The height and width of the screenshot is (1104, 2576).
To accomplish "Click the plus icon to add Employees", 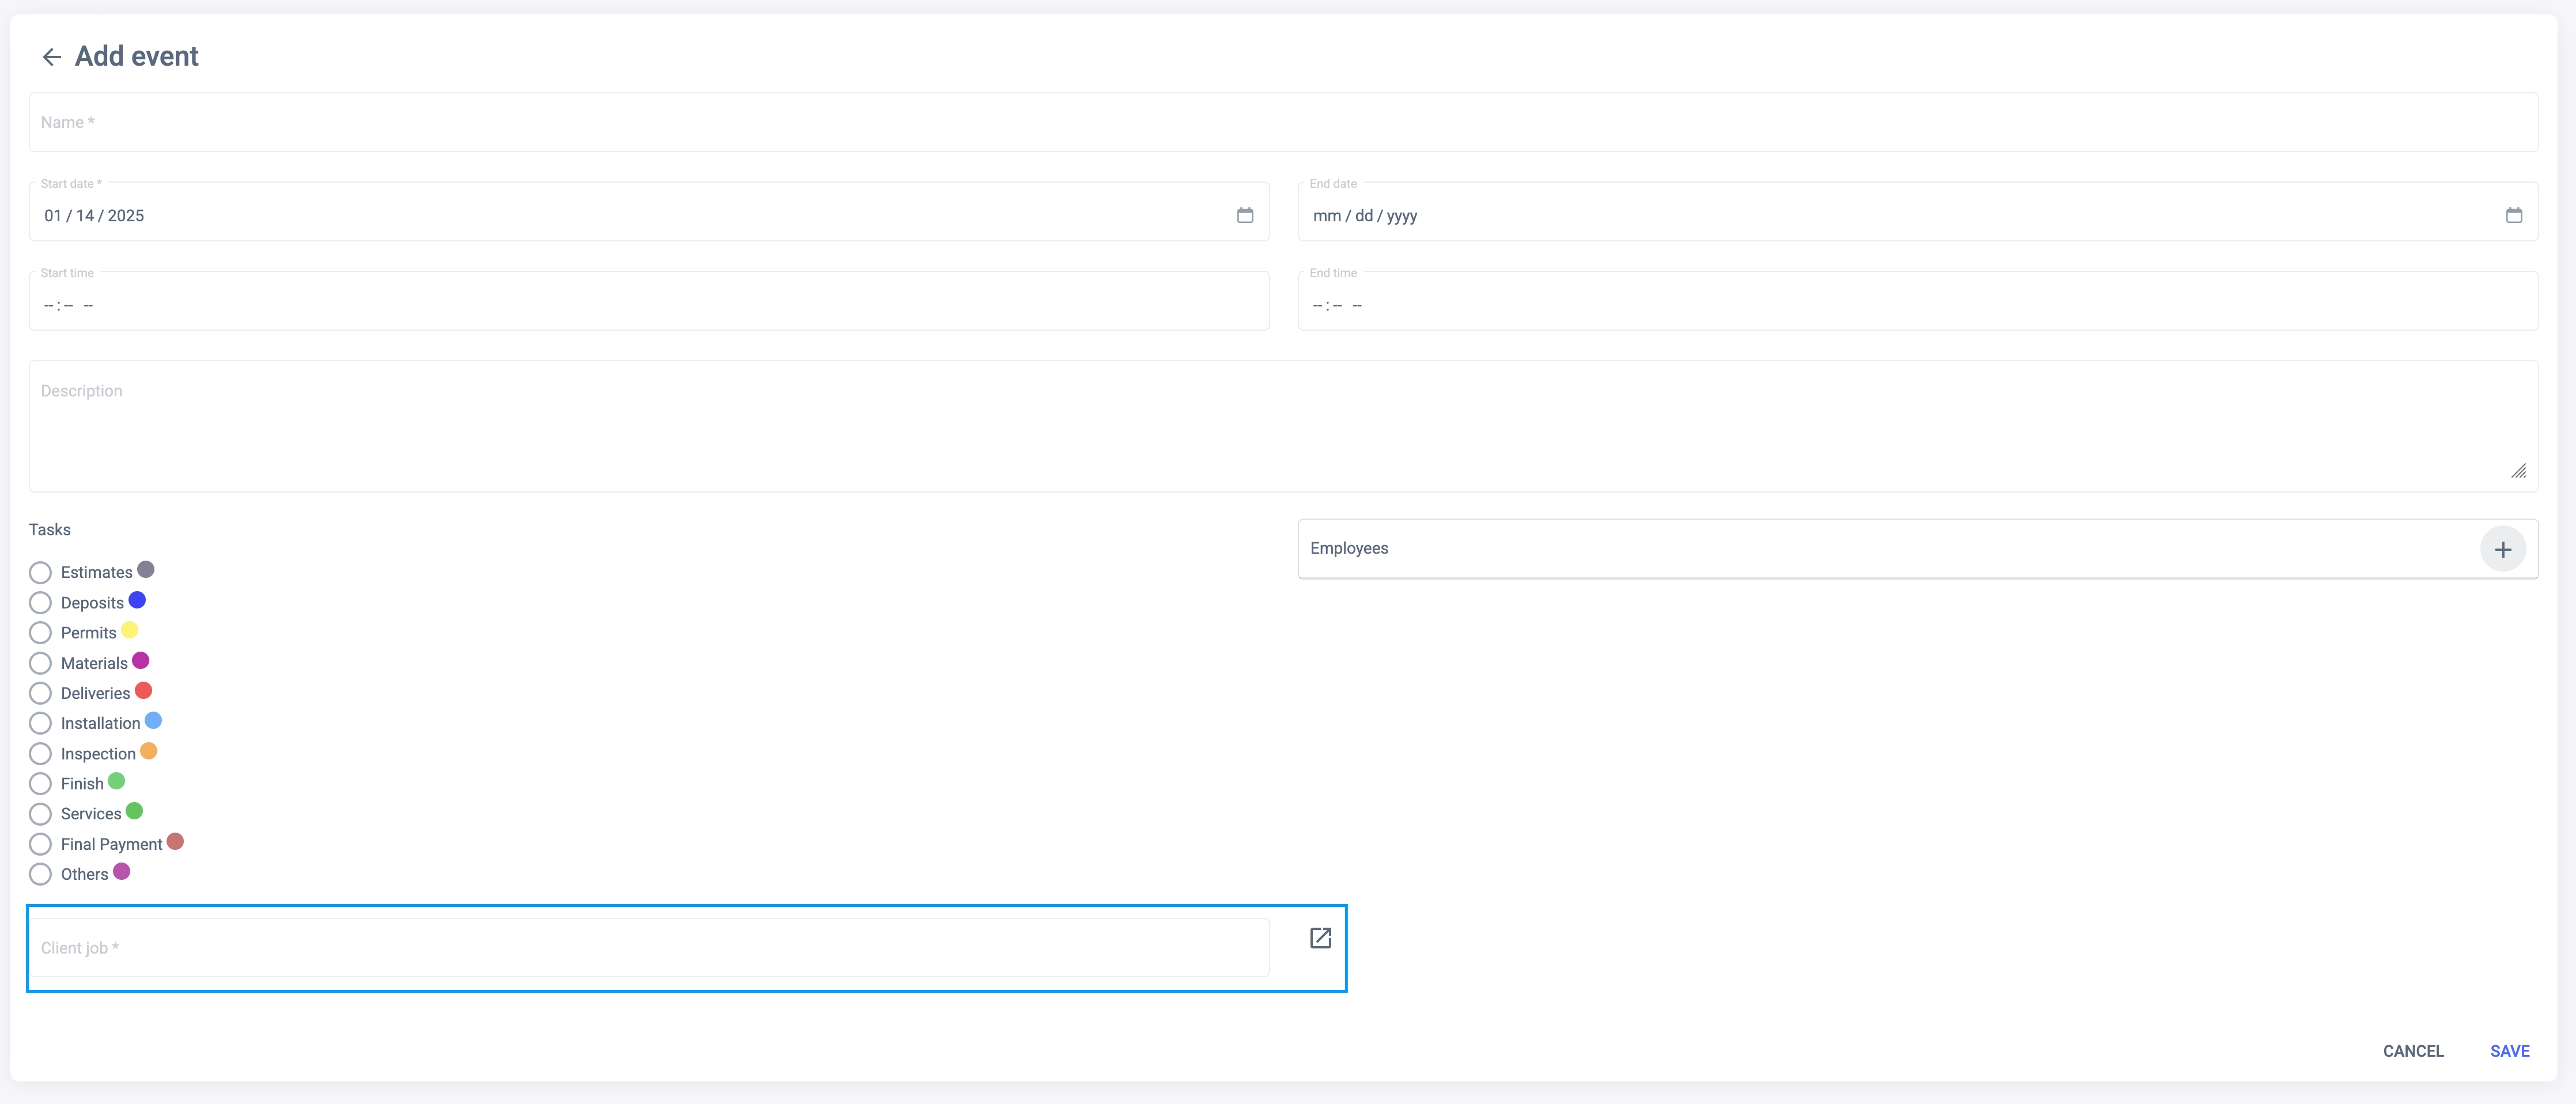I will (2502, 549).
